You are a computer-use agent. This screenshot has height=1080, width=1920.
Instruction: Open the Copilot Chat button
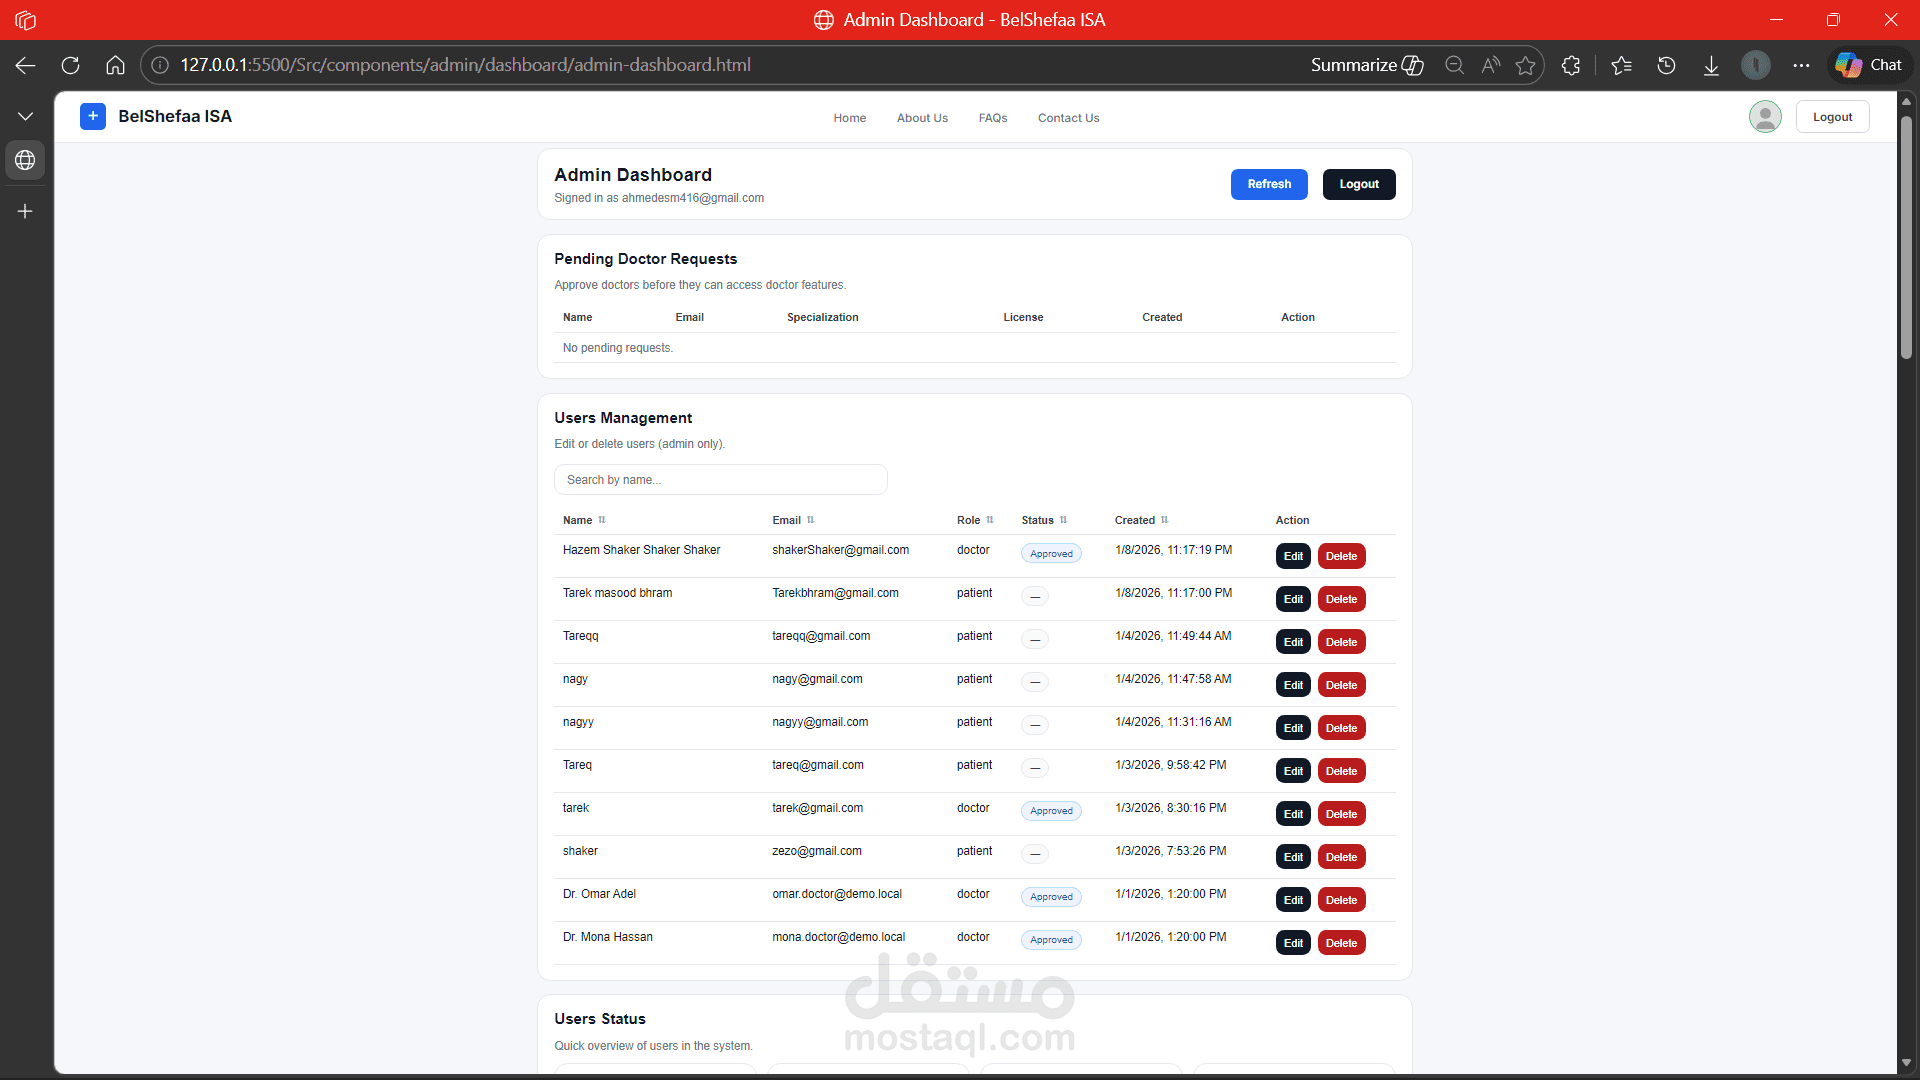(1869, 65)
